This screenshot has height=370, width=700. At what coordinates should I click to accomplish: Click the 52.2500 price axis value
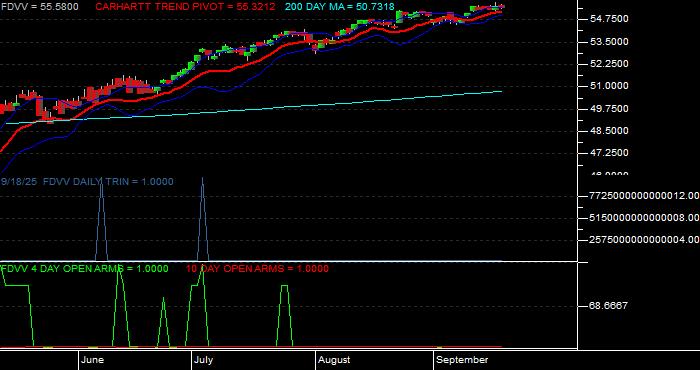[609, 64]
